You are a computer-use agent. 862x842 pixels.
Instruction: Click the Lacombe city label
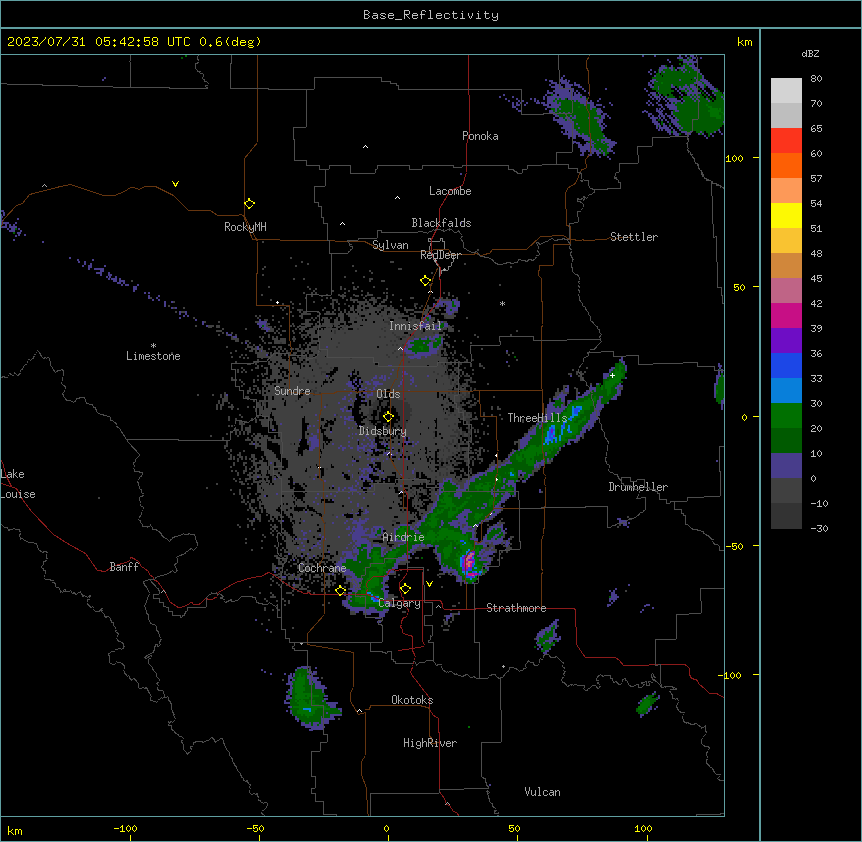coord(450,191)
